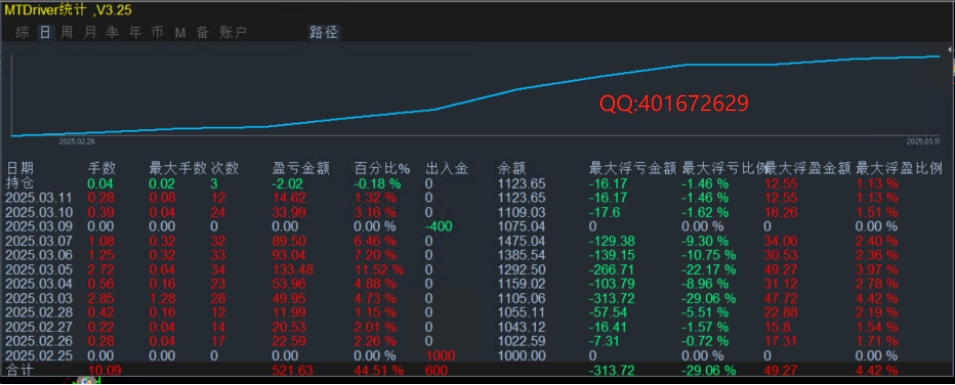
Task: Click the 1475.04 balance value
Action: coord(521,241)
